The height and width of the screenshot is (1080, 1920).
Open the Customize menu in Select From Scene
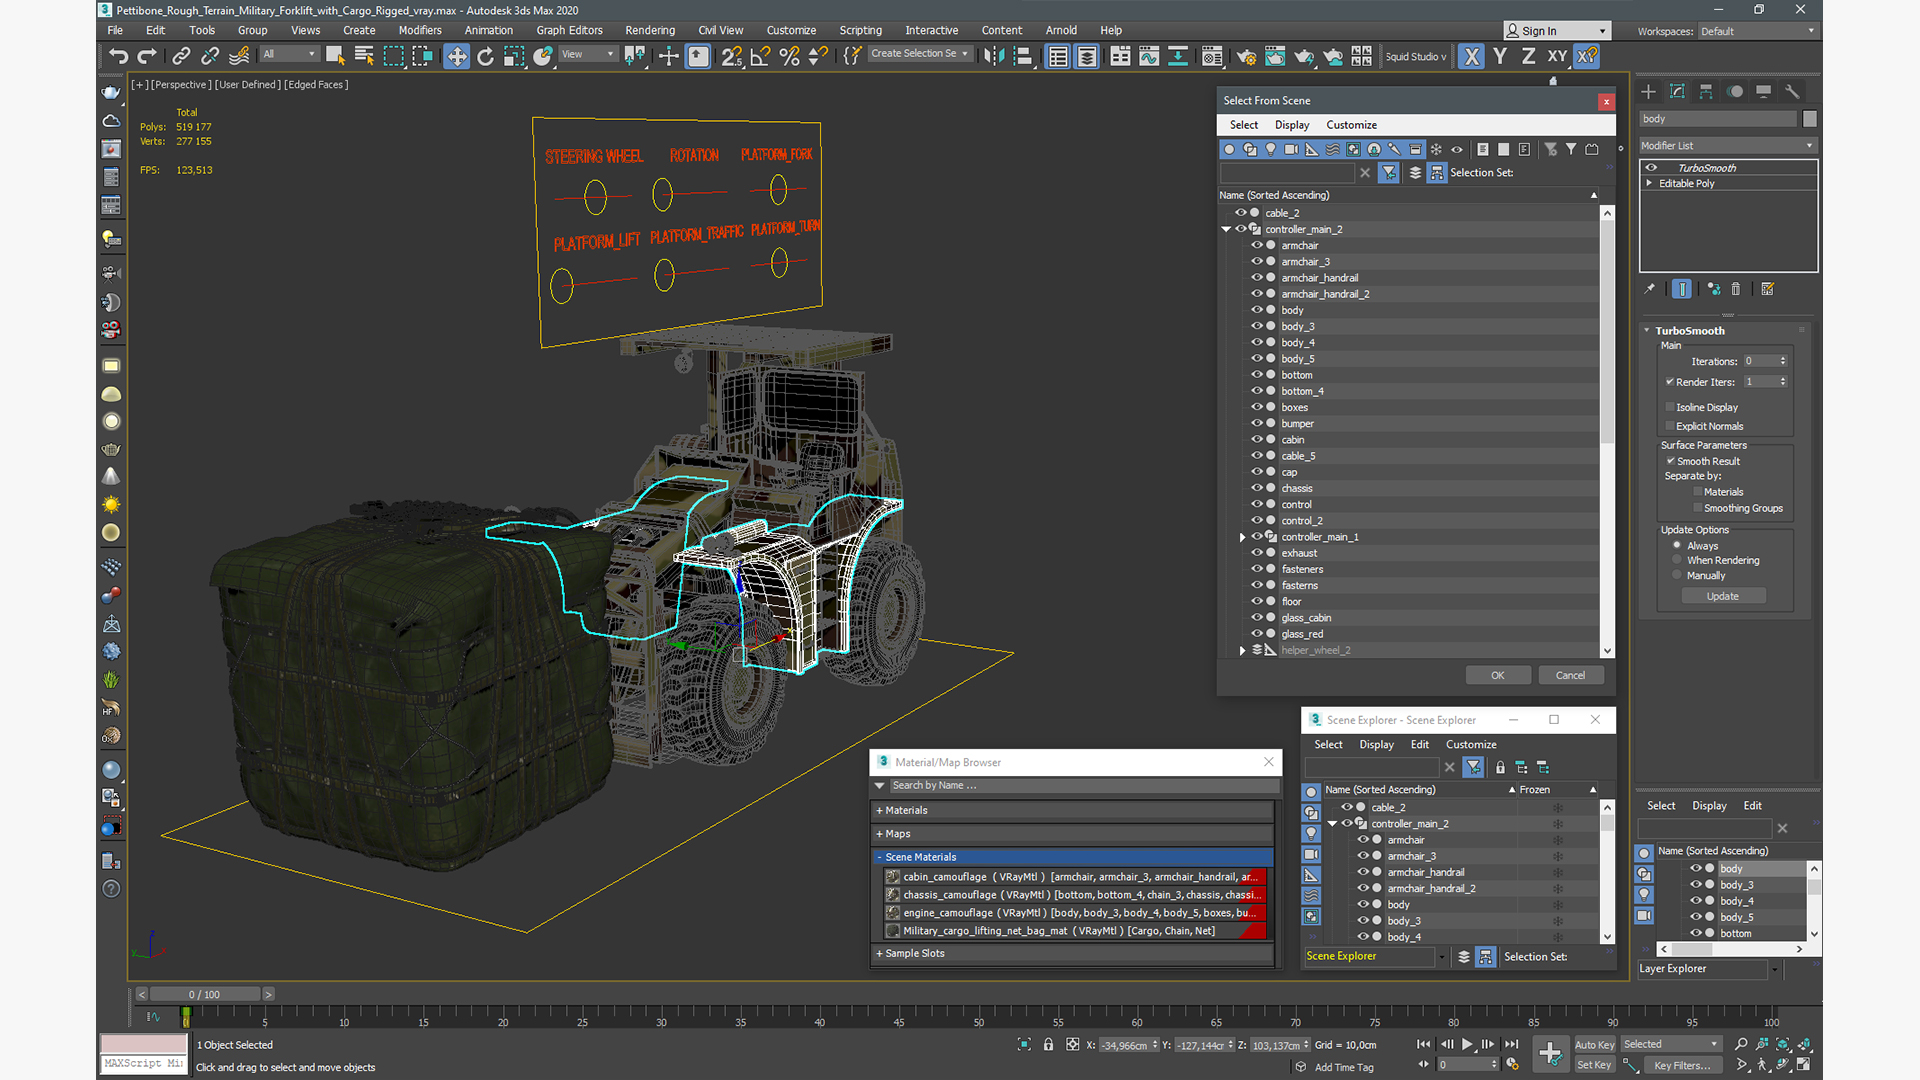(1351, 125)
